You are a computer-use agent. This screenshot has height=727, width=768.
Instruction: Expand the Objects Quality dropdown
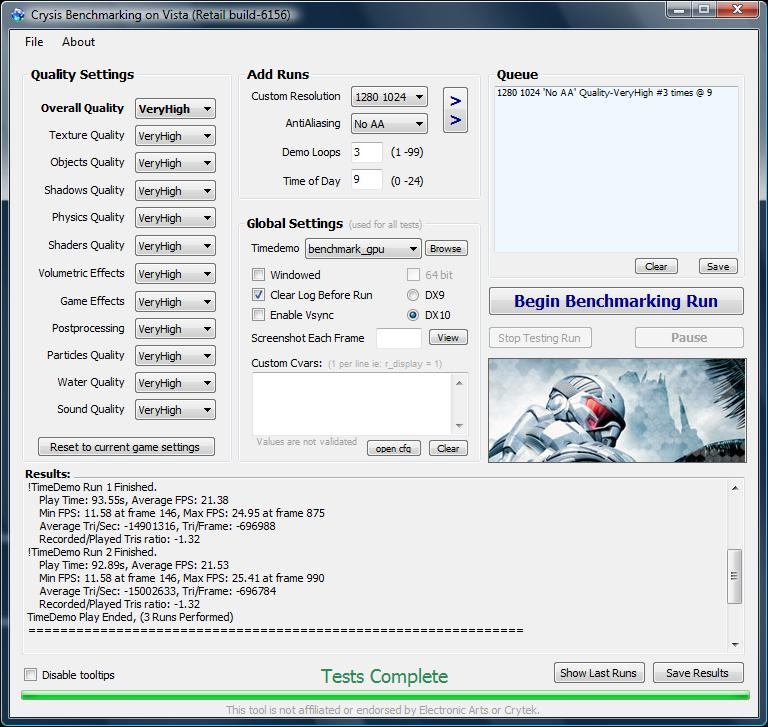pos(175,163)
